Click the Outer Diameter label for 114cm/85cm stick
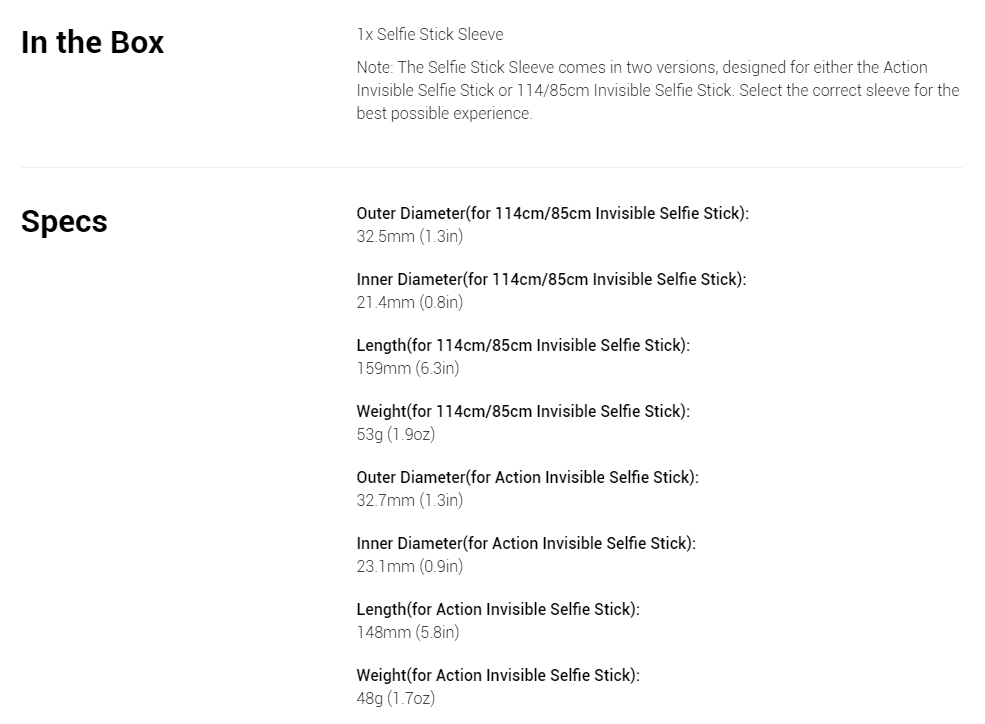The image size is (985, 724). [x=553, y=213]
